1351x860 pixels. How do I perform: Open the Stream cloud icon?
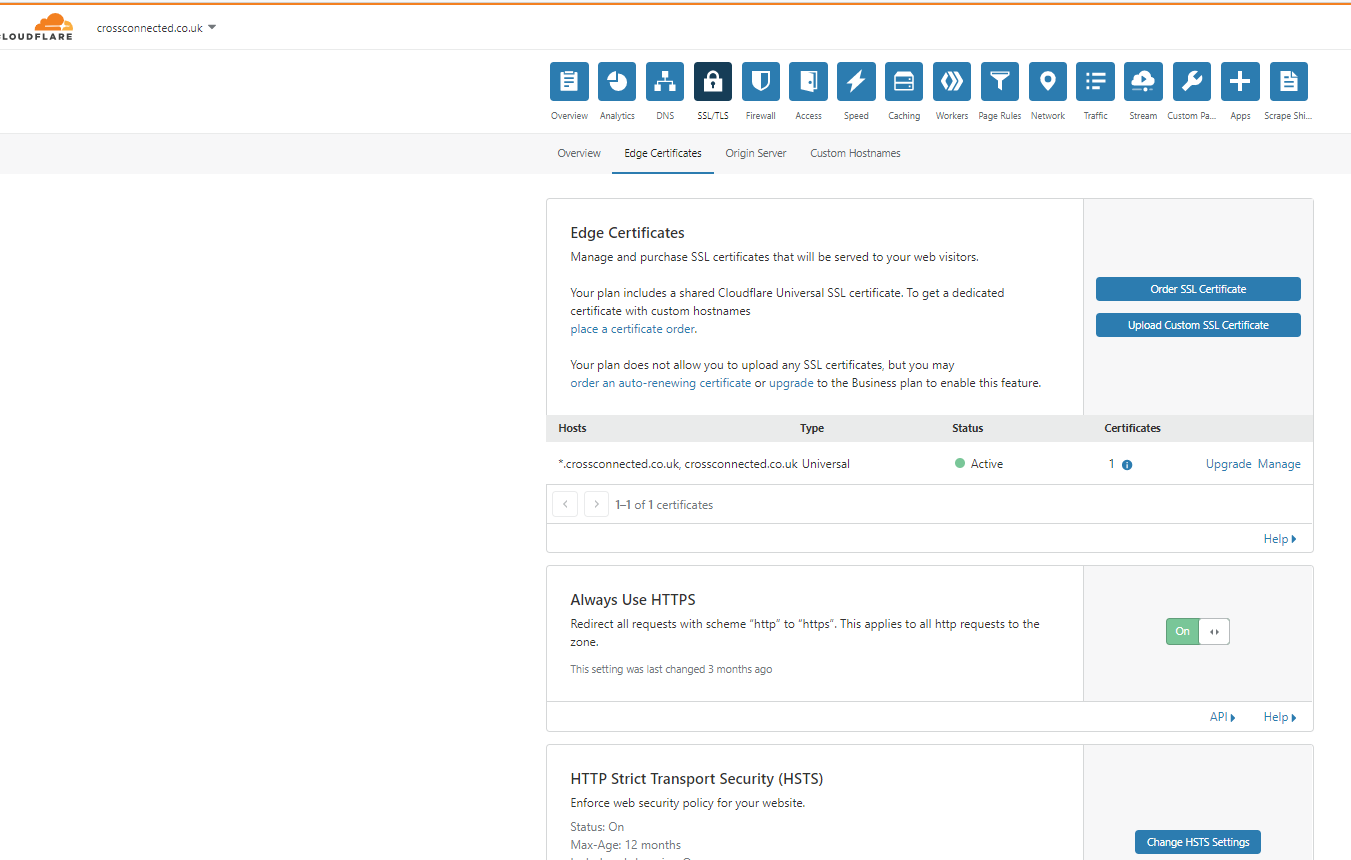point(1143,82)
